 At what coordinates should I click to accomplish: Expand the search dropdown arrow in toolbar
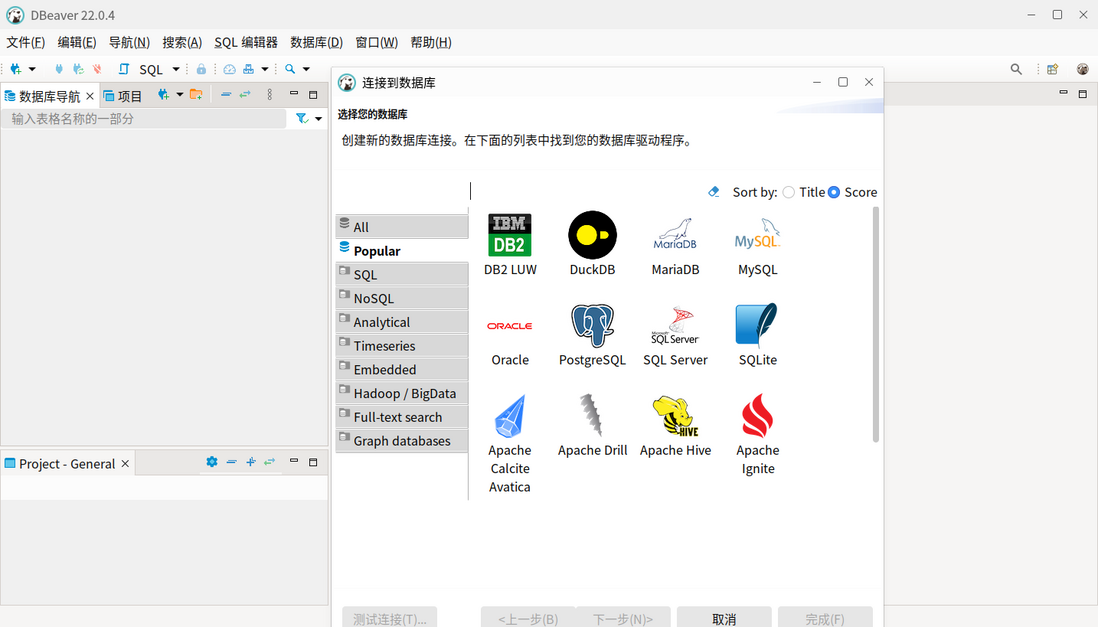[306, 69]
